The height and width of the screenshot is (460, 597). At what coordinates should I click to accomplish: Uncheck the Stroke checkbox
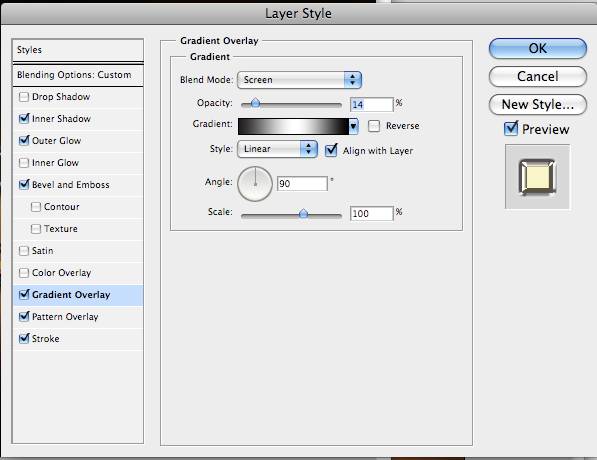[x=24, y=339]
